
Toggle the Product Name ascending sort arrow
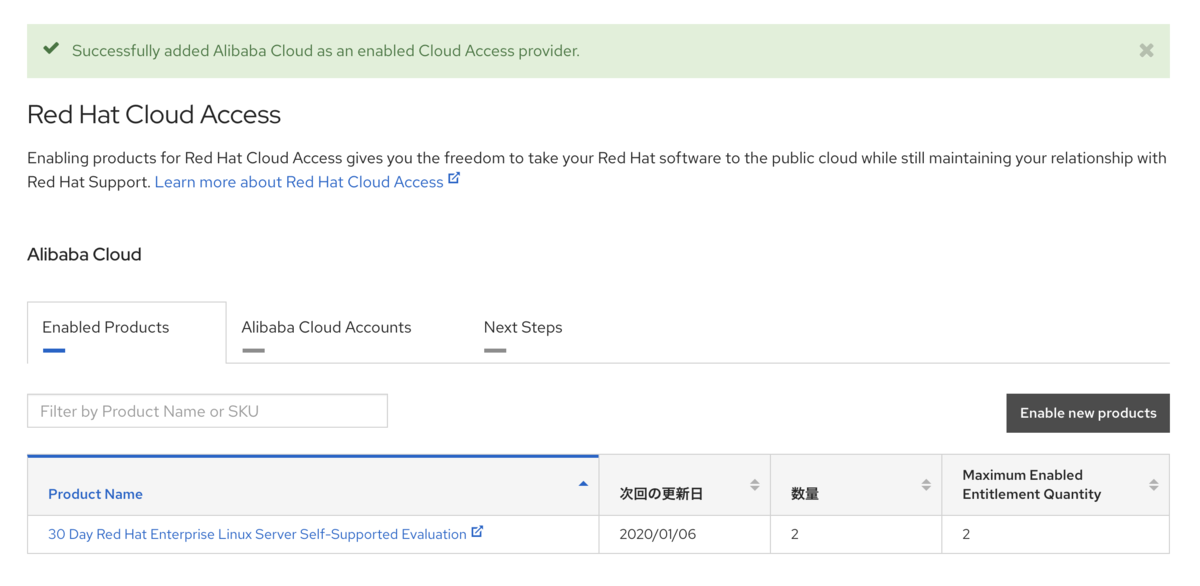[583, 484]
